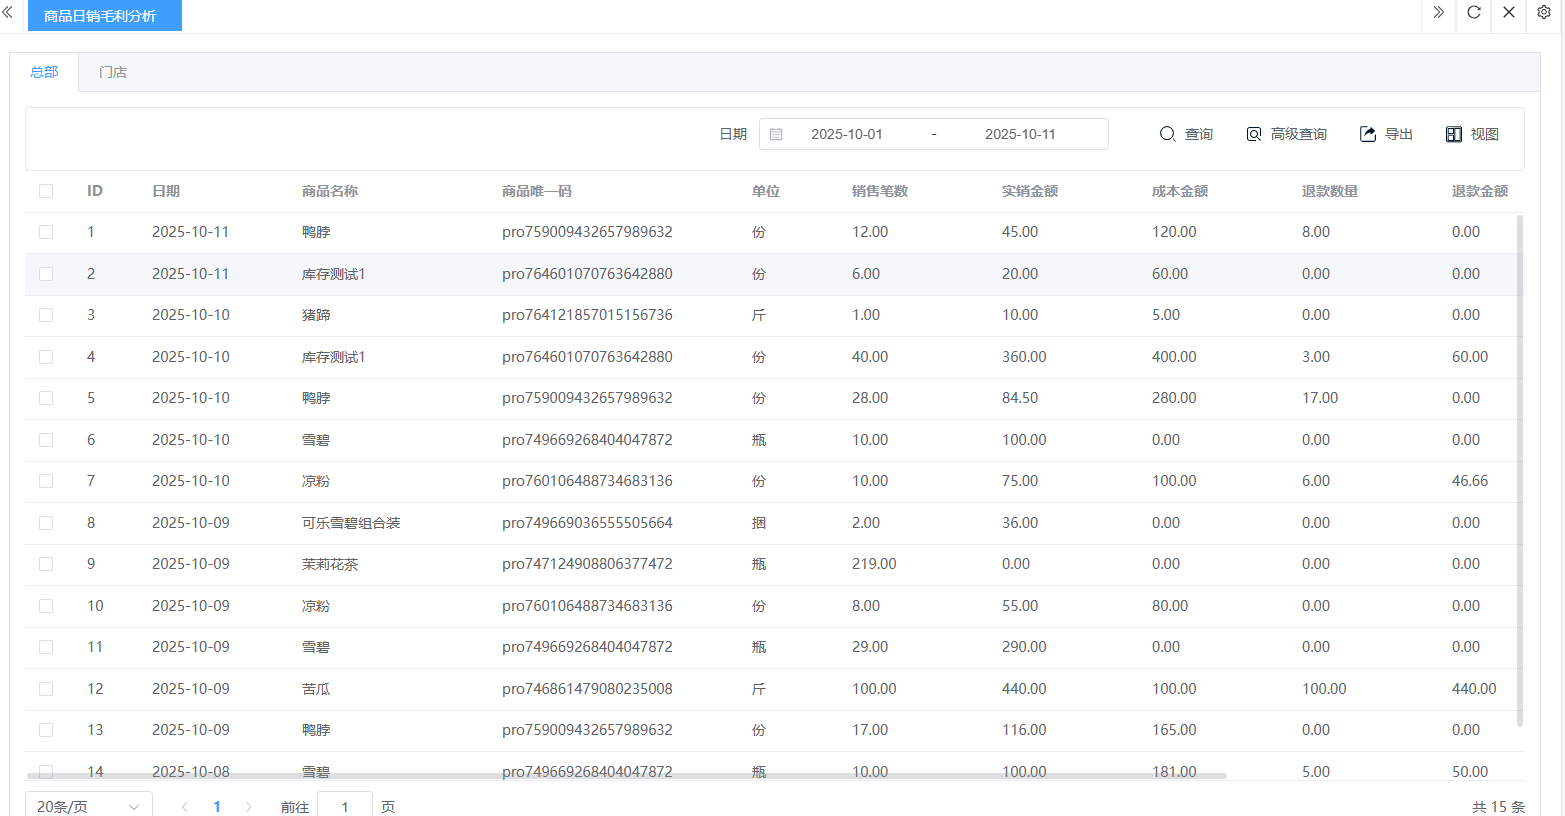Open the 视图 view layout option

click(1472, 134)
